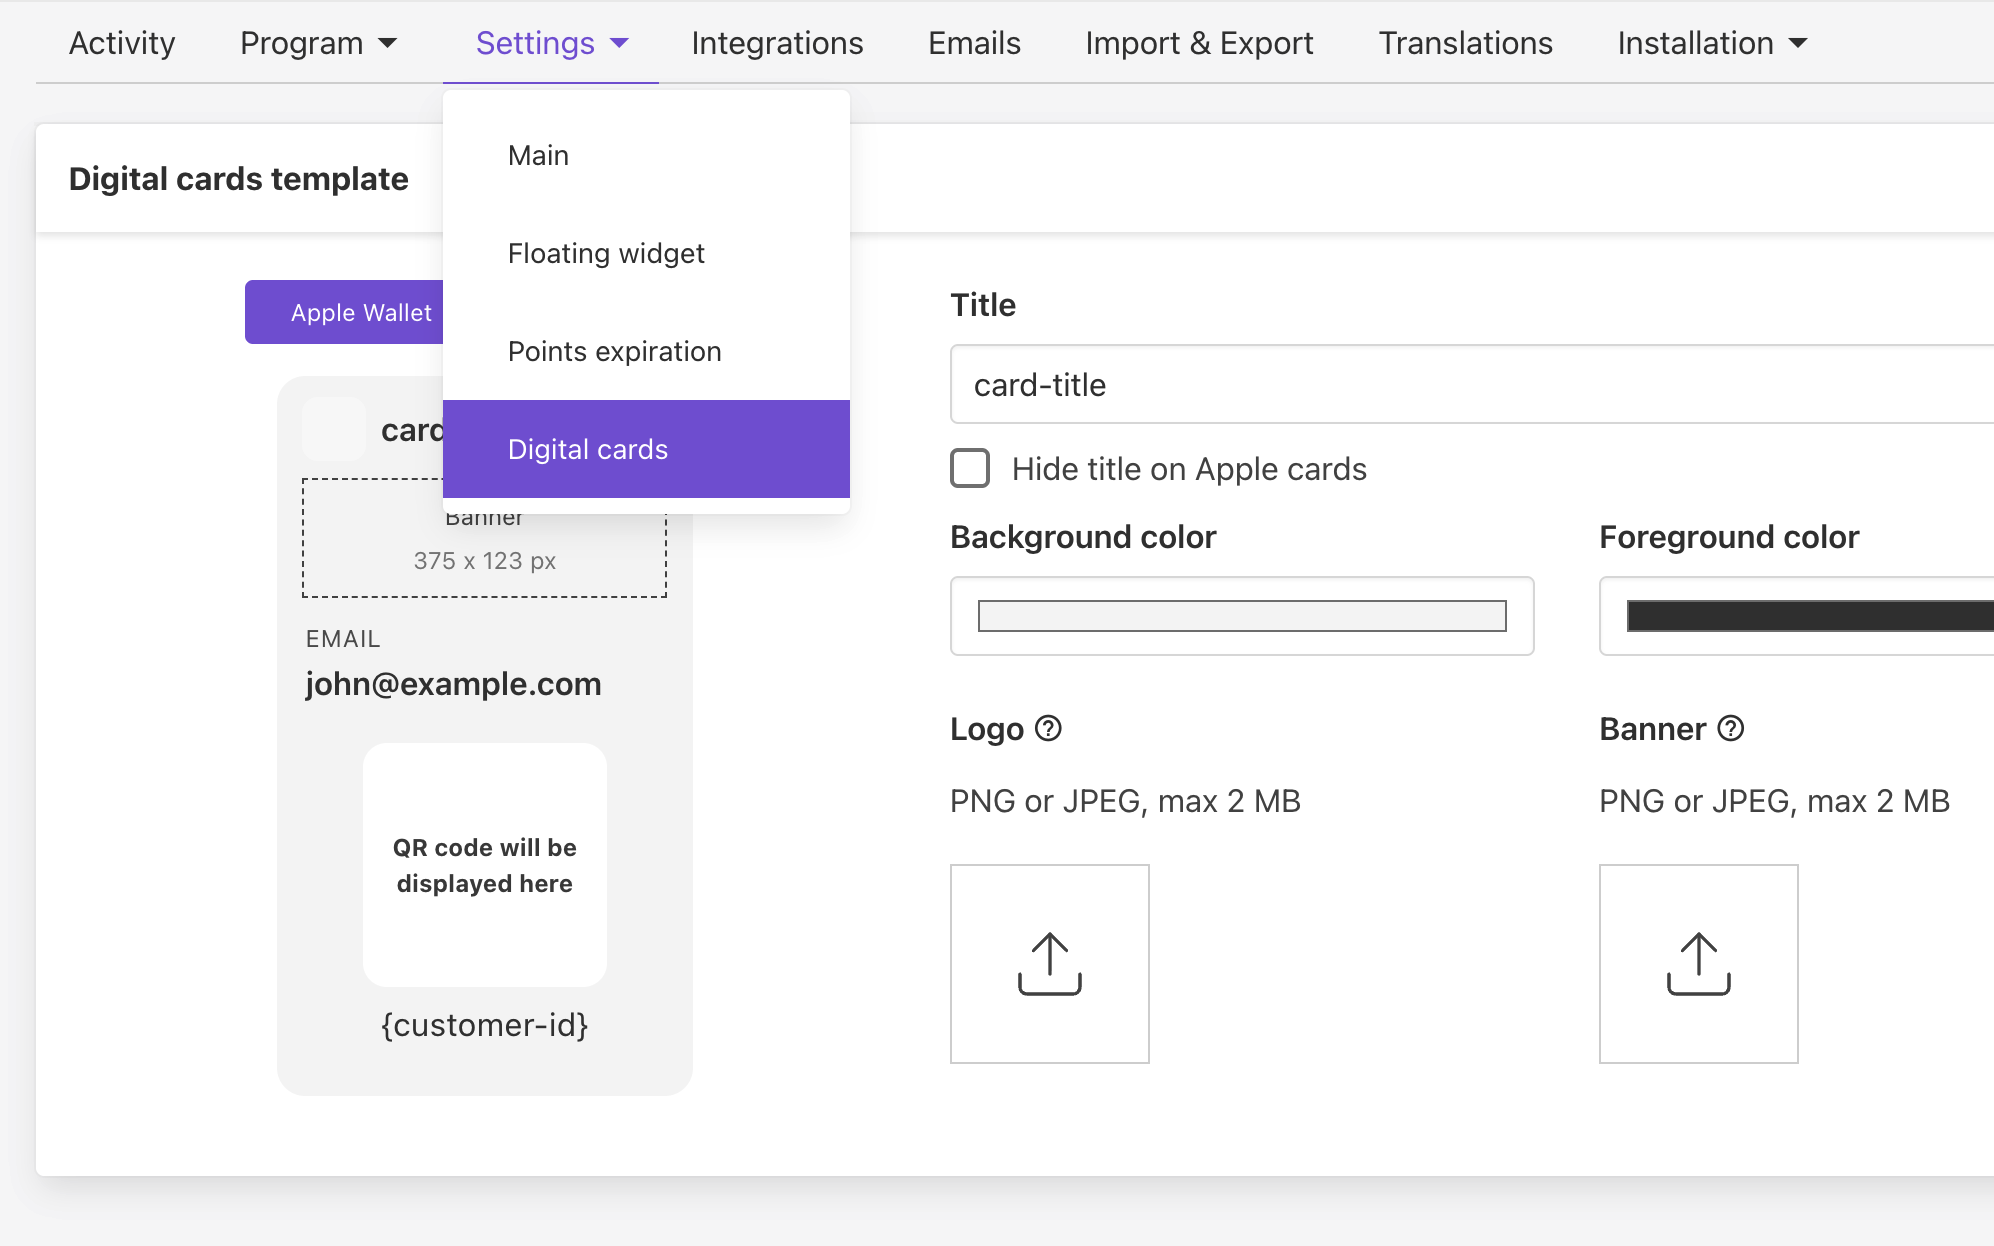The width and height of the screenshot is (1994, 1246).
Task: Open the Integrations section
Action: click(776, 43)
